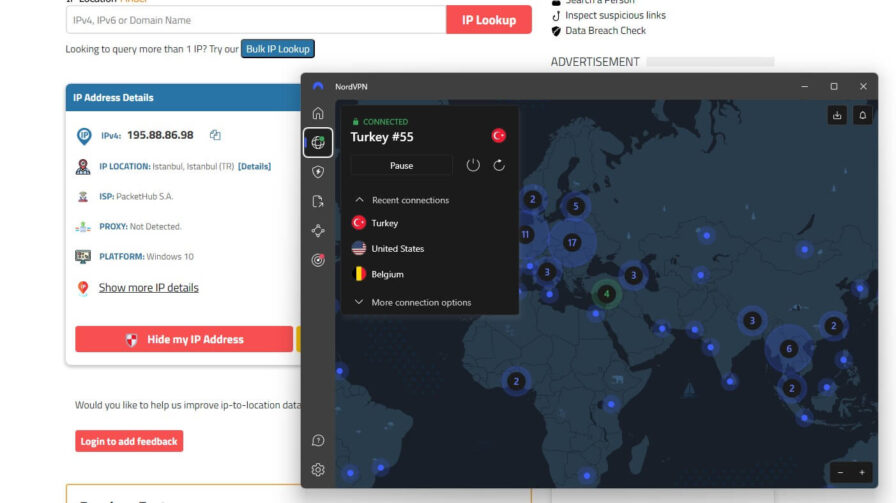Open Data Breach Check link
896x503 pixels.
coord(606,31)
